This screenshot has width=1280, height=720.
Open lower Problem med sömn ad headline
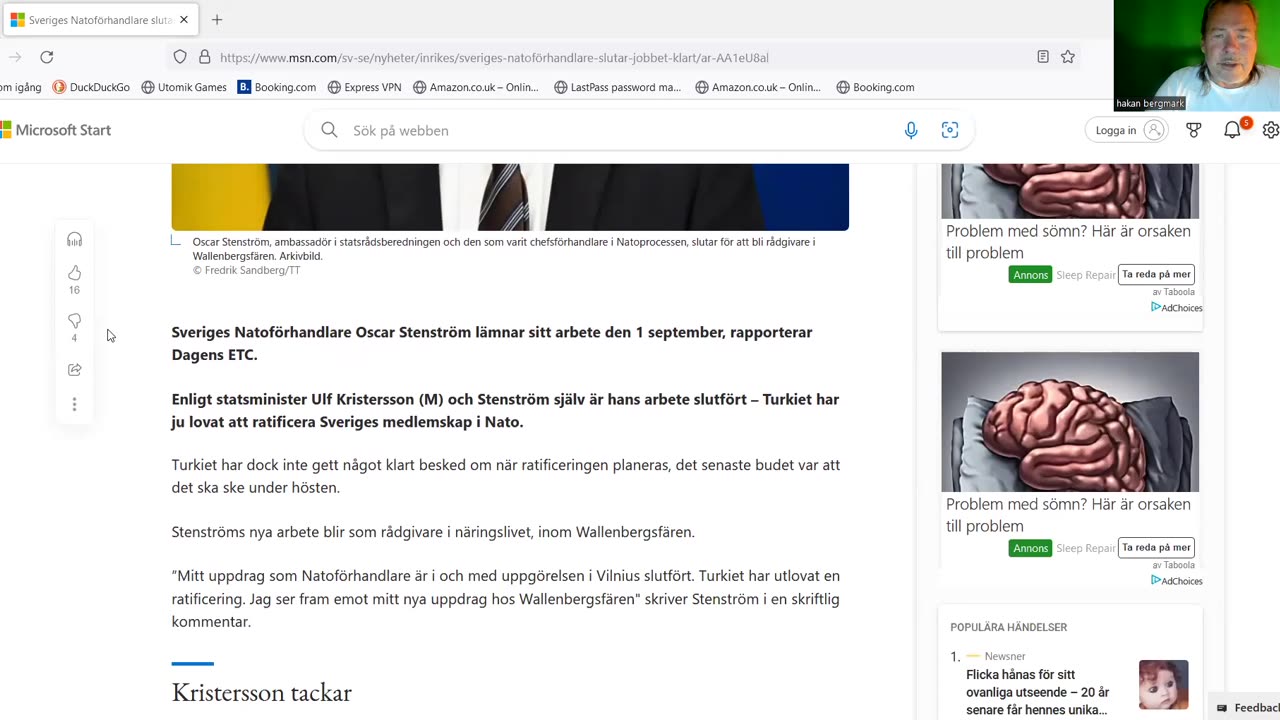pyautogui.click(x=1068, y=515)
